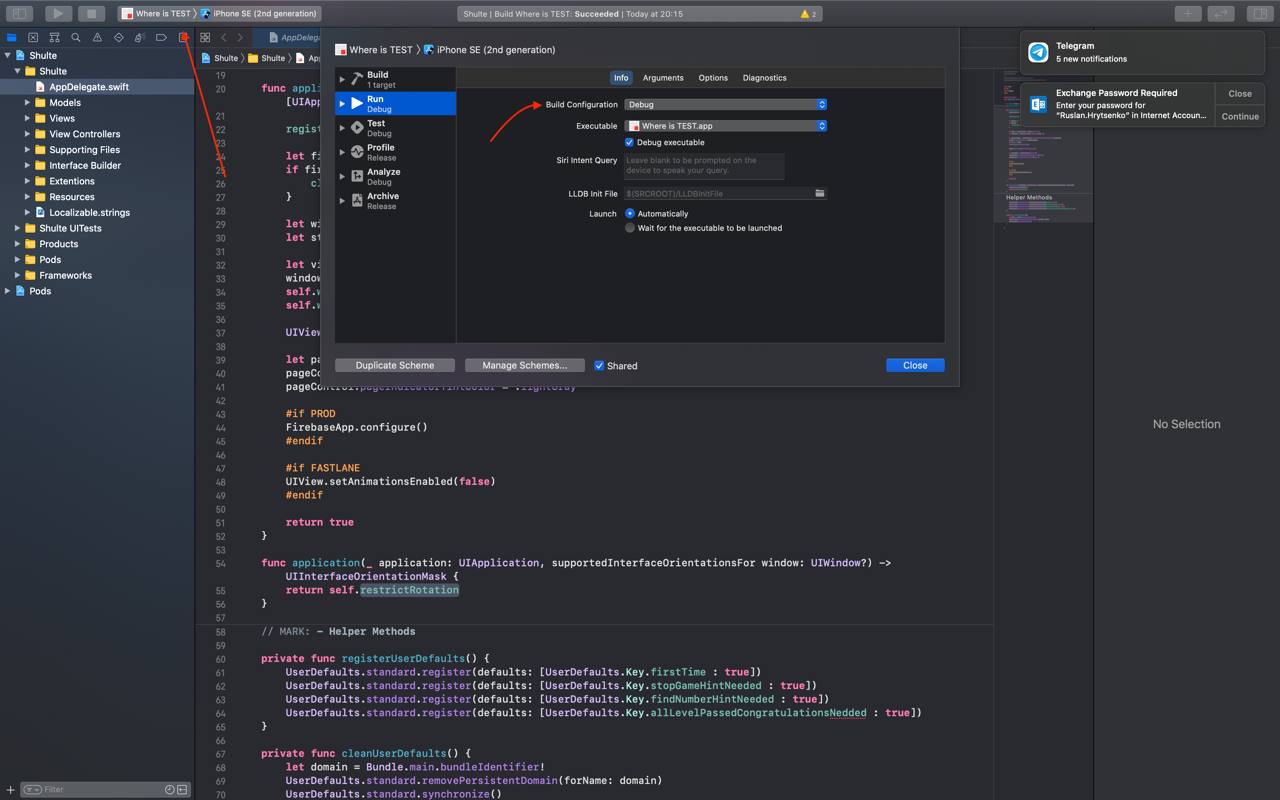The image size is (1280, 800).
Task: Browse for LLDB Init File folder icon
Action: (819, 193)
